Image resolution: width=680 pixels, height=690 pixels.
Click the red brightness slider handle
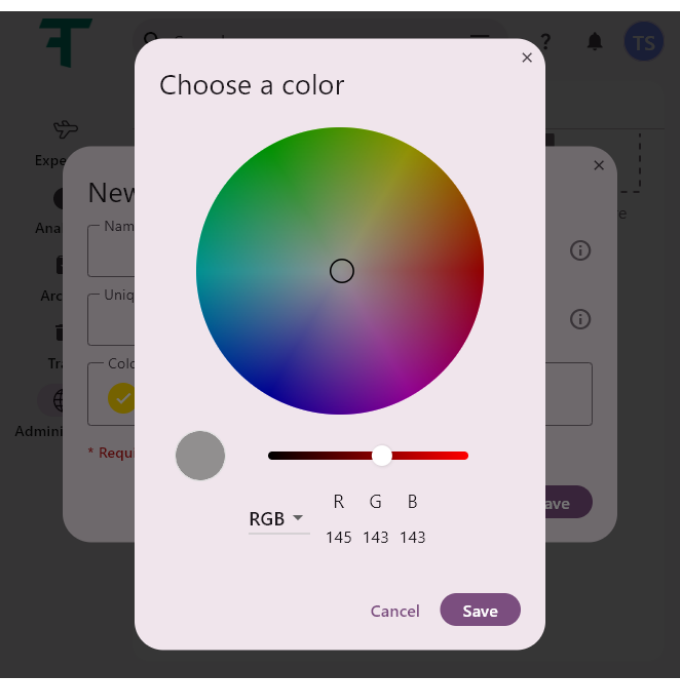coord(382,455)
